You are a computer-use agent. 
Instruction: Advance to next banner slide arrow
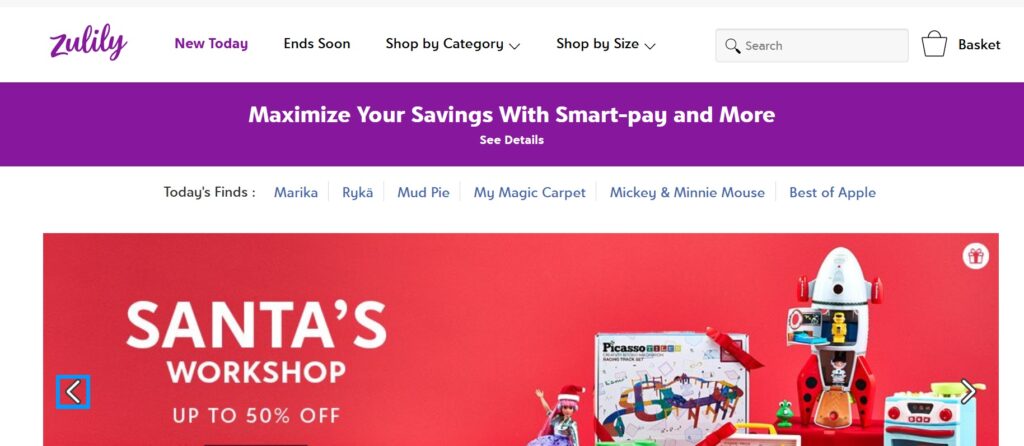click(968, 392)
